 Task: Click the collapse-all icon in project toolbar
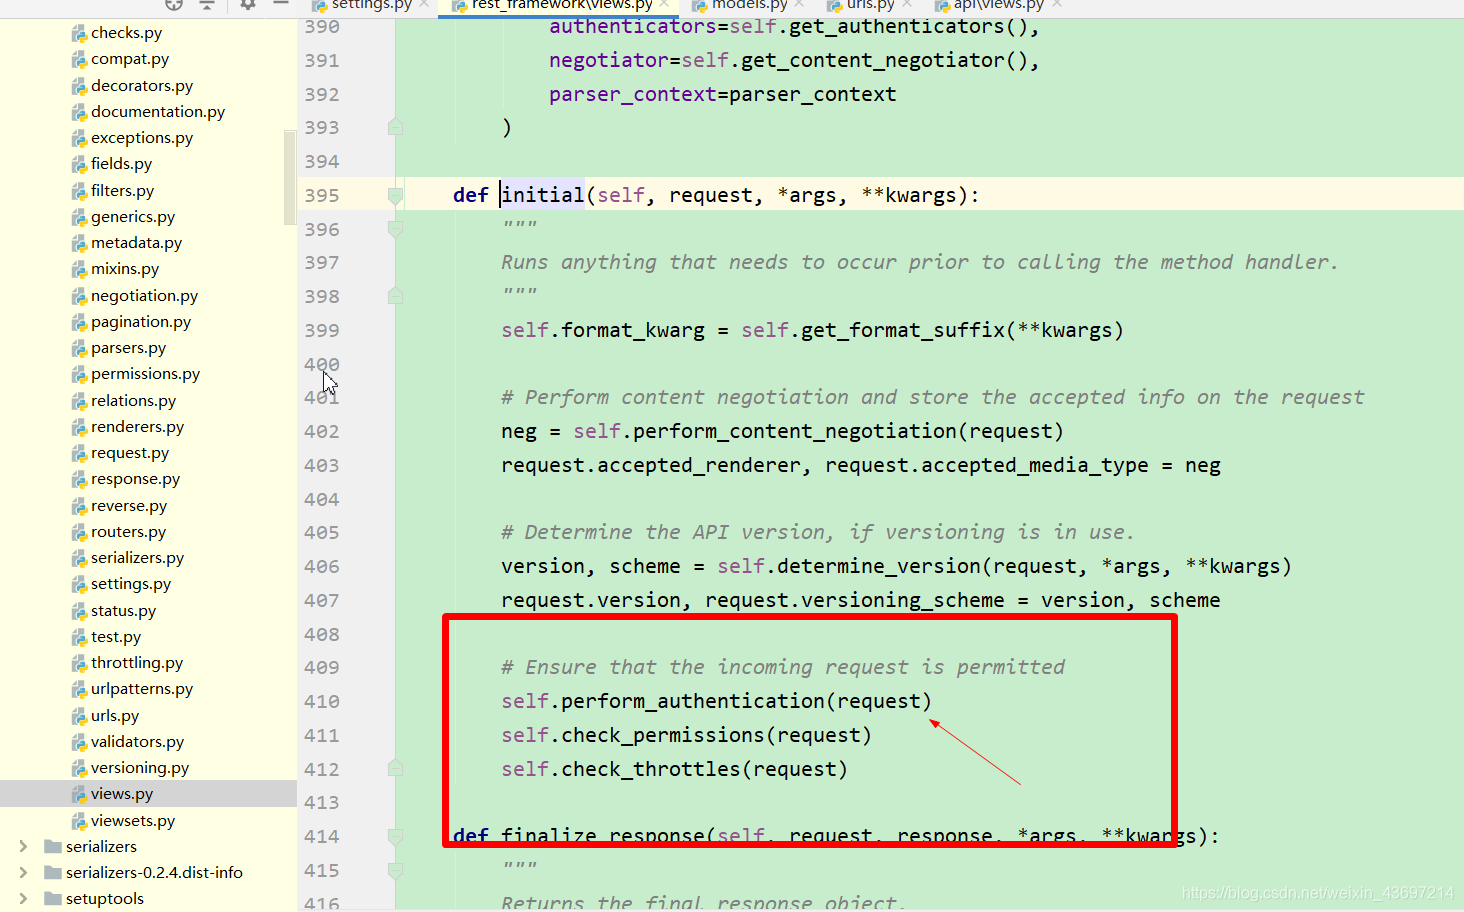pyautogui.click(x=207, y=4)
